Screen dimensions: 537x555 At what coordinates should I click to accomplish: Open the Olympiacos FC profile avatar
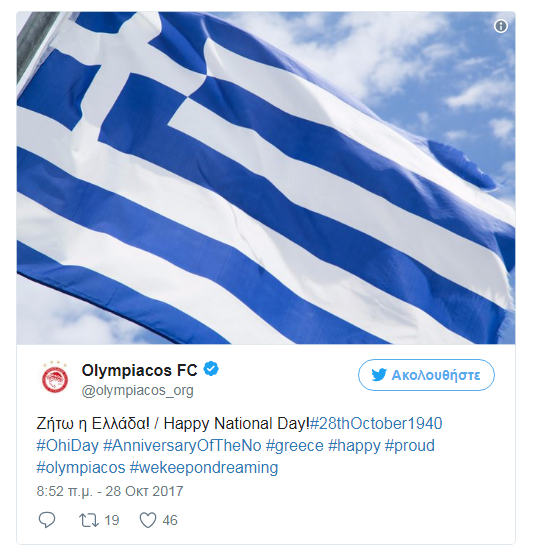pos(55,378)
